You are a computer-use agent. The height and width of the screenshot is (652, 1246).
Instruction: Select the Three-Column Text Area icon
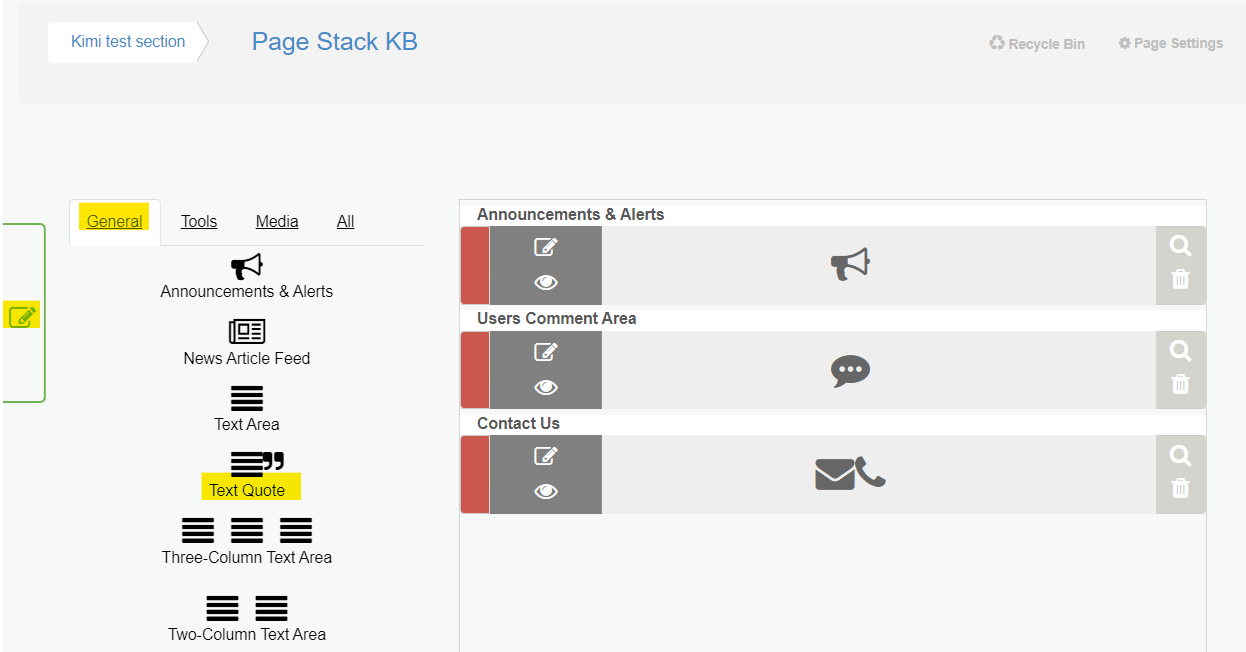[247, 530]
